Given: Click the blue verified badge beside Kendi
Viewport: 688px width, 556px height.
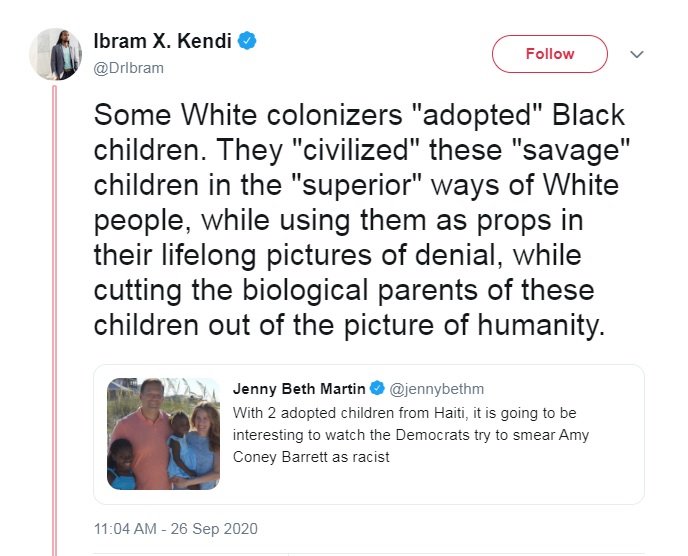Looking at the screenshot, I should point(247,41).
